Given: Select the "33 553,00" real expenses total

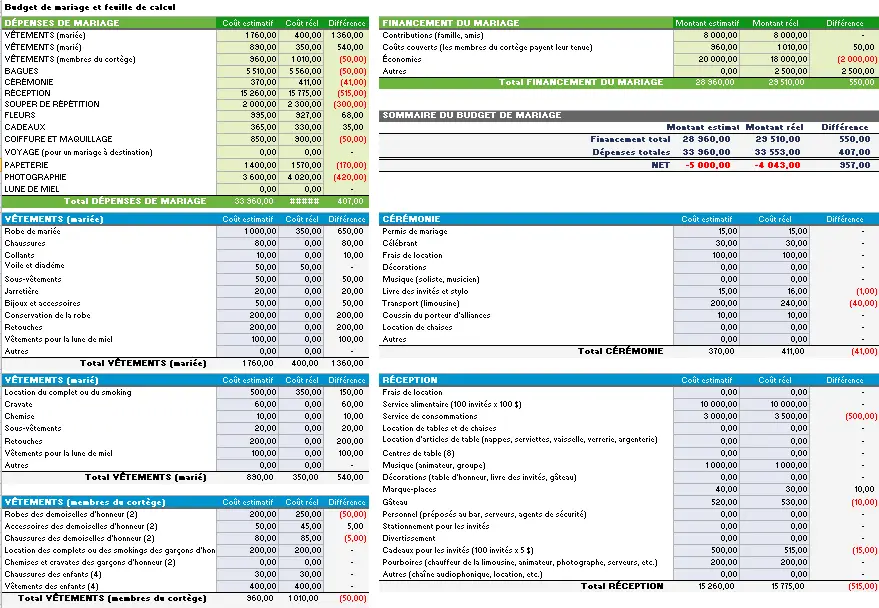Looking at the screenshot, I should click(778, 152).
